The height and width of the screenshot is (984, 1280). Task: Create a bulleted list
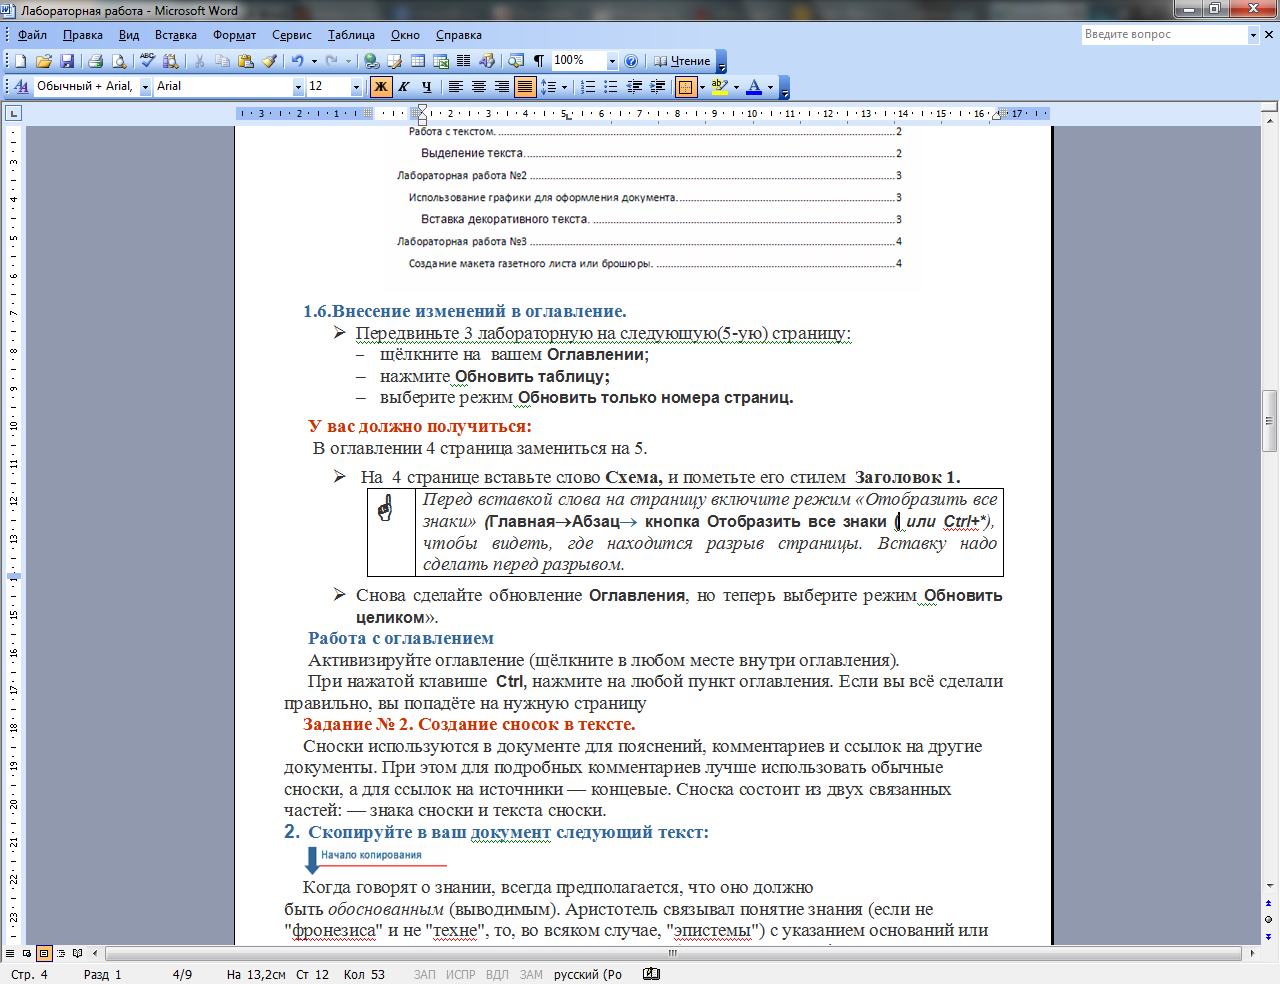611,87
